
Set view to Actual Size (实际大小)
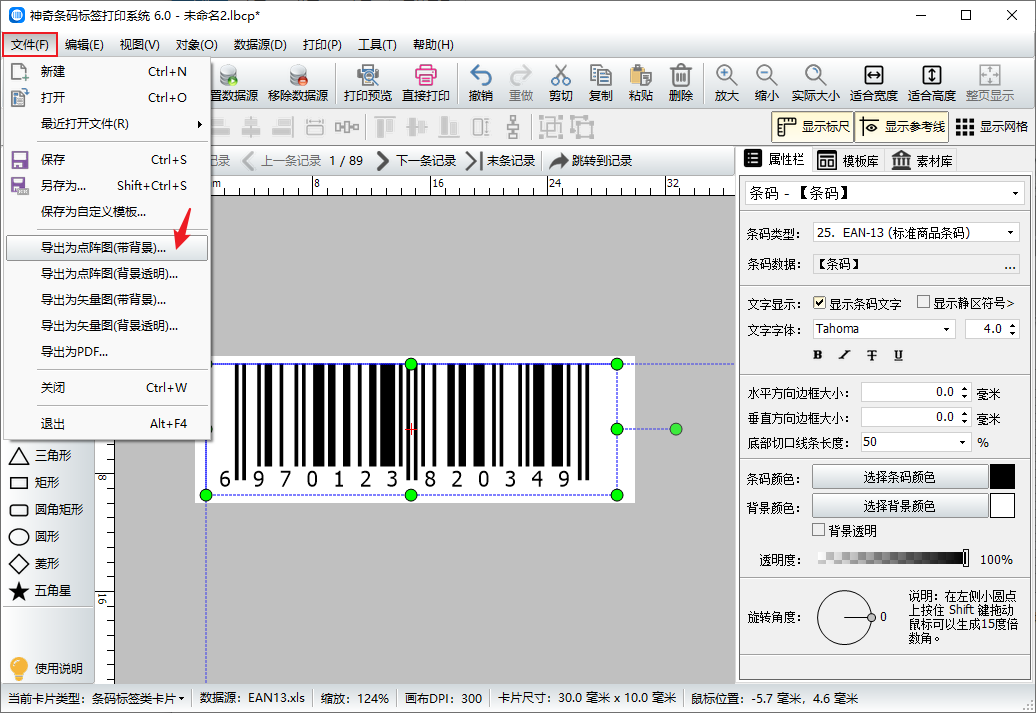(x=815, y=83)
